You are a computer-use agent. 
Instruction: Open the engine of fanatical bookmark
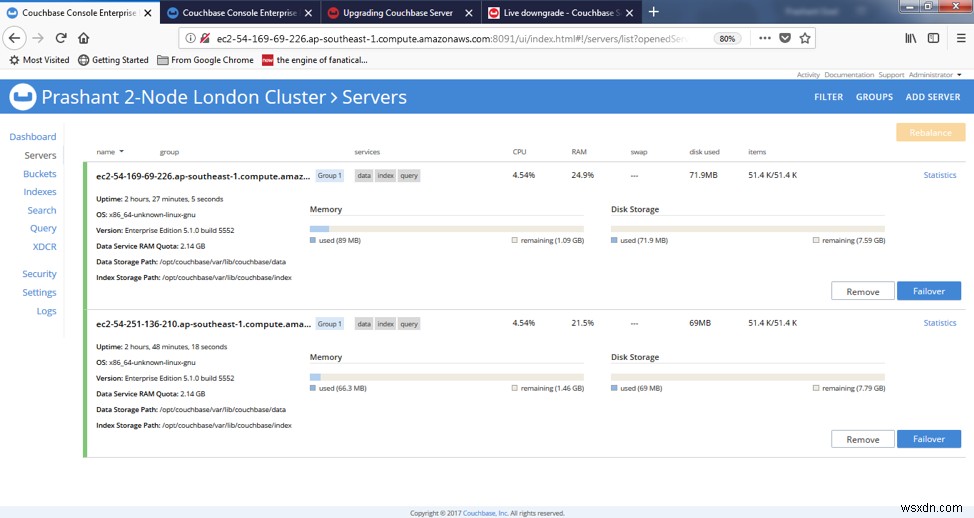coord(315,60)
